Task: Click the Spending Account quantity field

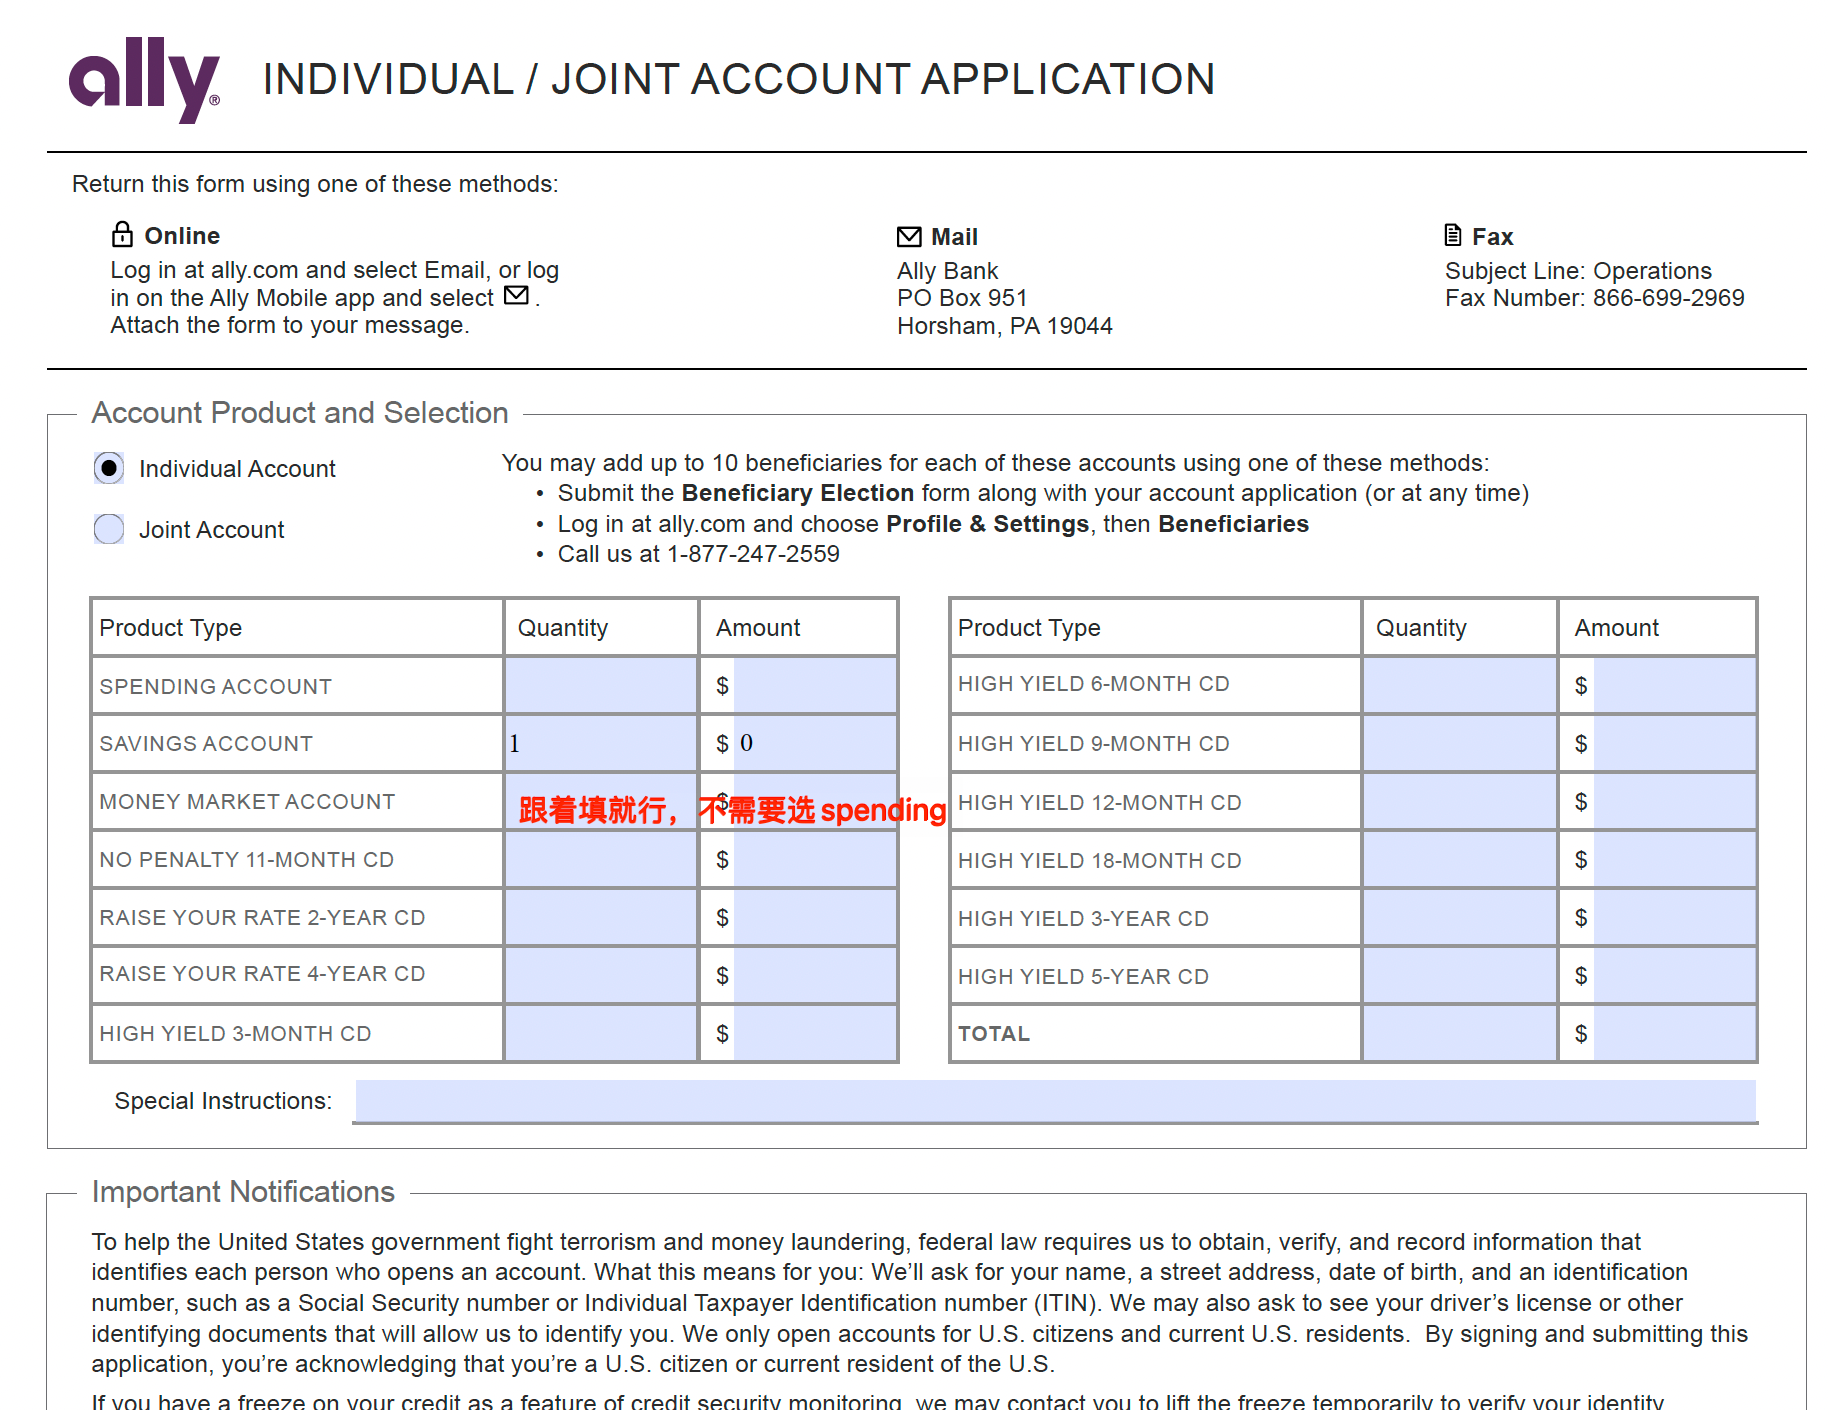Action: [x=600, y=686]
